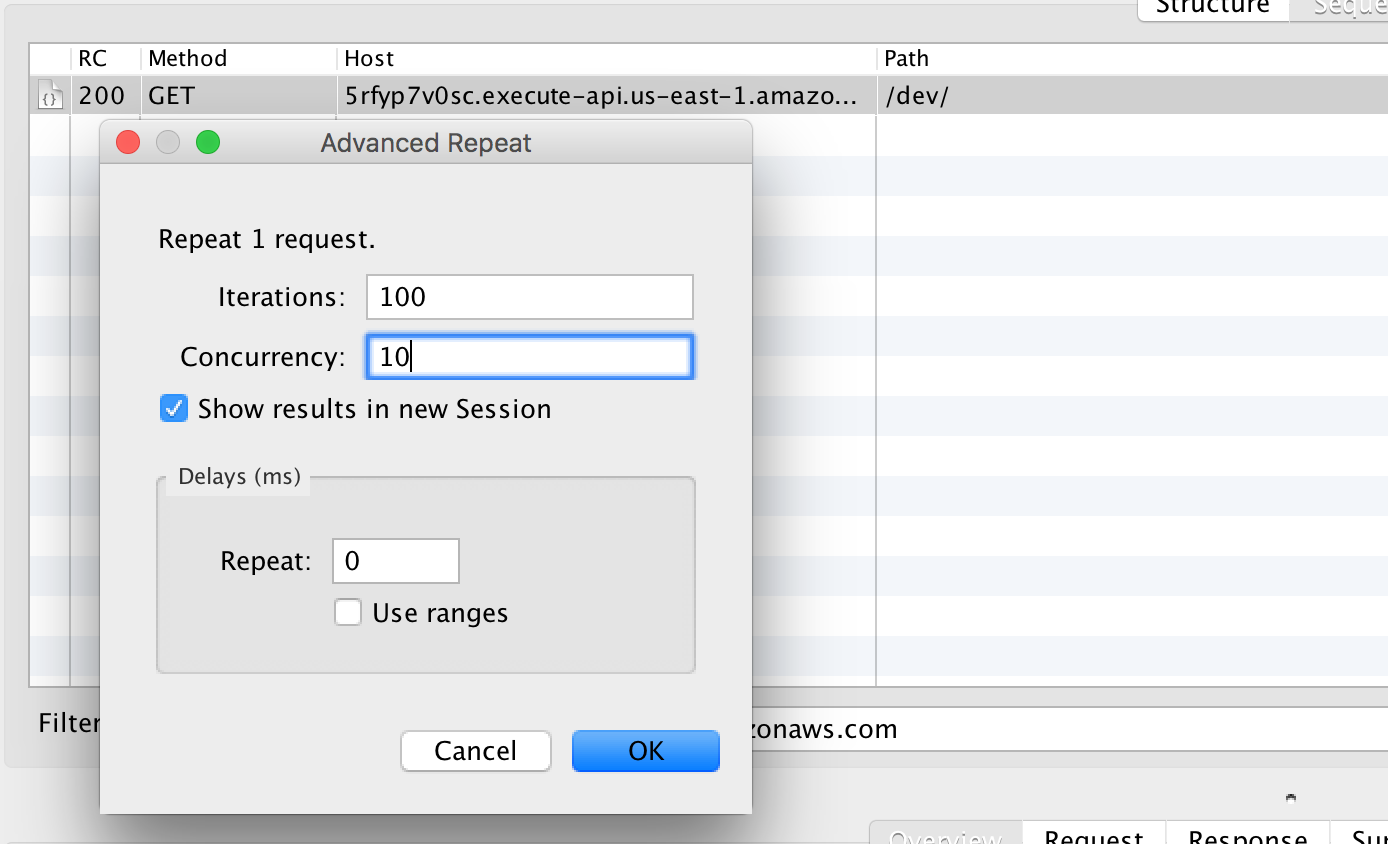Click the small divider handle above the Response tab
Image resolution: width=1388 pixels, height=844 pixels.
pos(1291,798)
